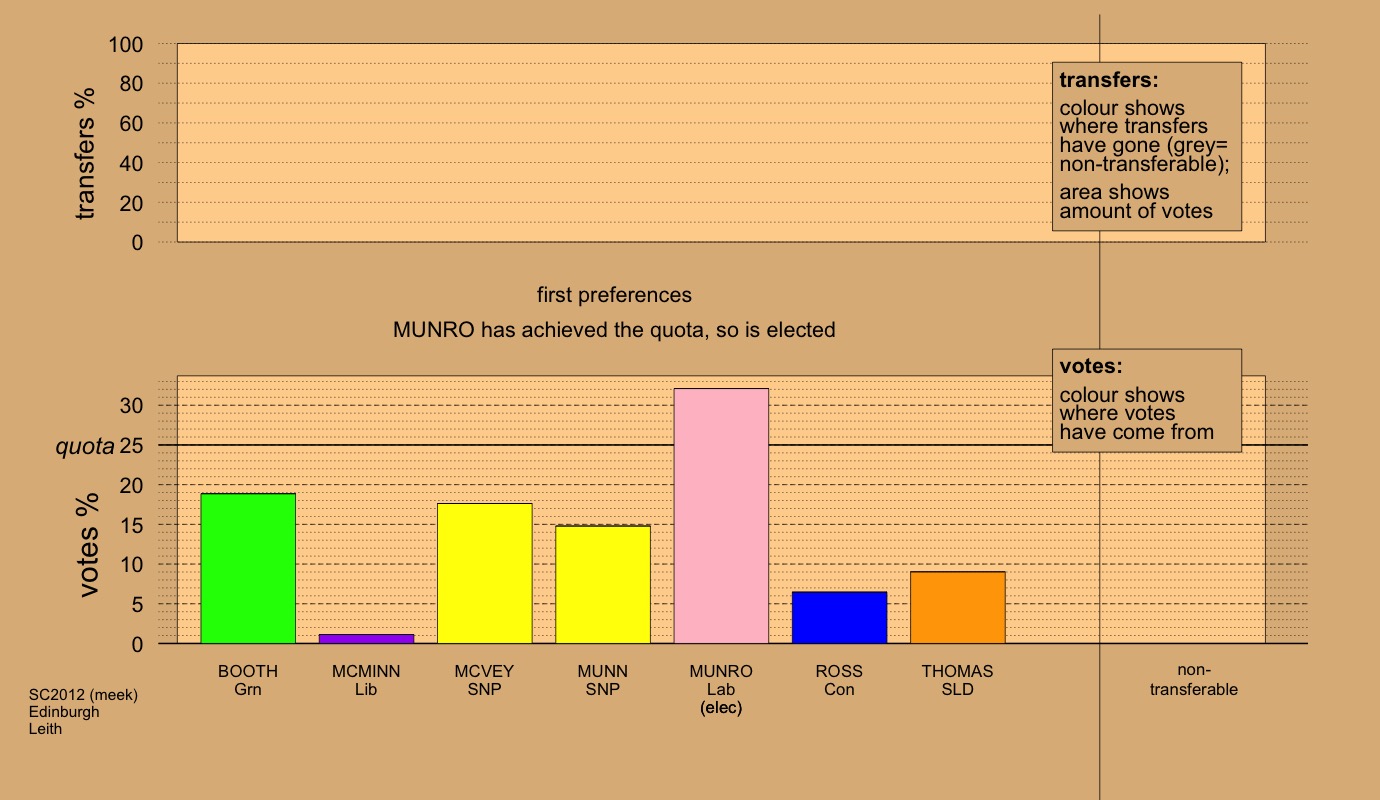Click the pink MUNRO vote bar
Screen dimensions: 1380x800
click(721, 516)
